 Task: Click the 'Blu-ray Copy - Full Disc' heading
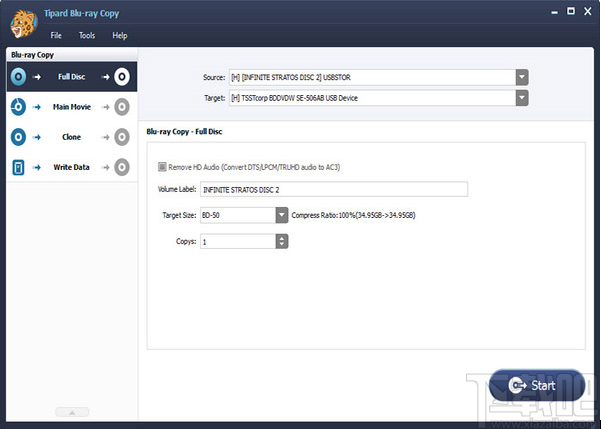coord(184,131)
